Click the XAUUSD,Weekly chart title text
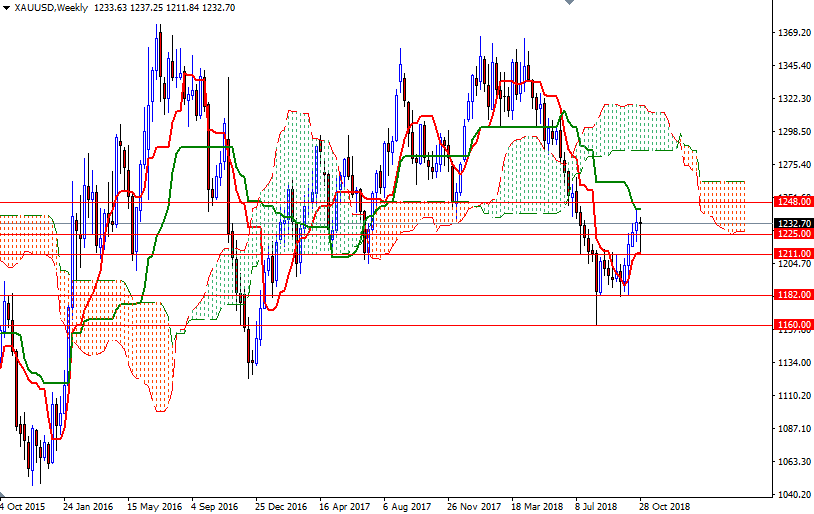 pos(50,7)
